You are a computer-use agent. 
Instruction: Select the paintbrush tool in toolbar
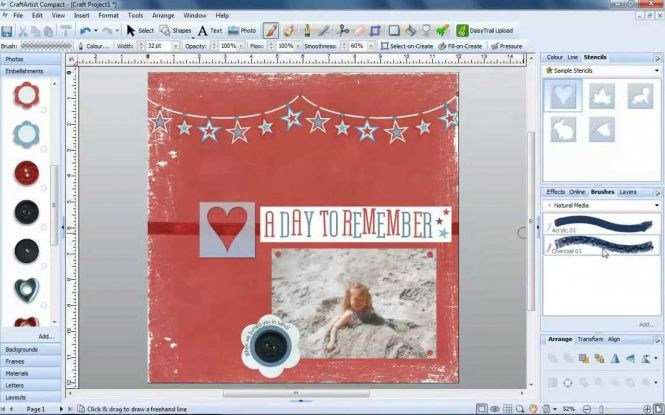click(271, 31)
